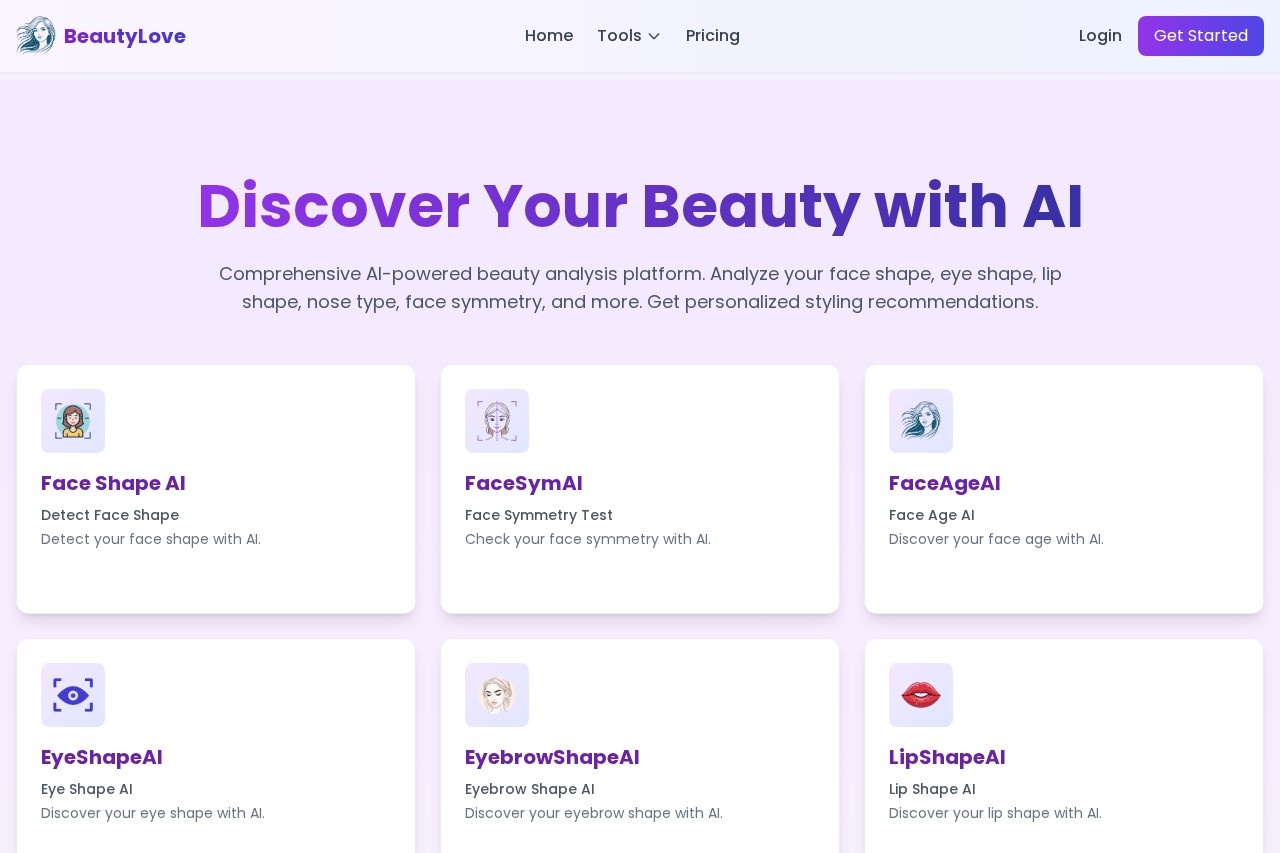Select Home in the navigation bar
Viewport: 1280px width, 853px height.
(549, 36)
